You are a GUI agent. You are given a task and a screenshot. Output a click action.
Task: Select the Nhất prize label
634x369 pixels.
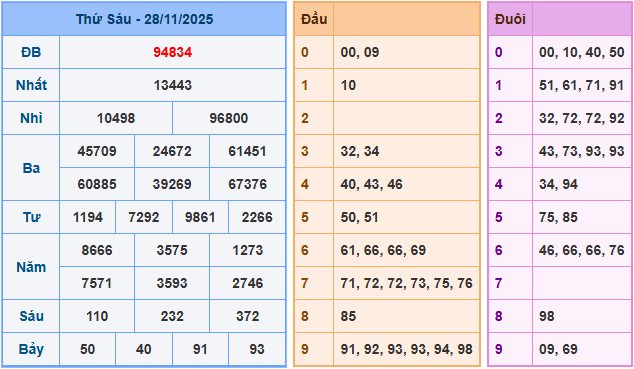31,85
